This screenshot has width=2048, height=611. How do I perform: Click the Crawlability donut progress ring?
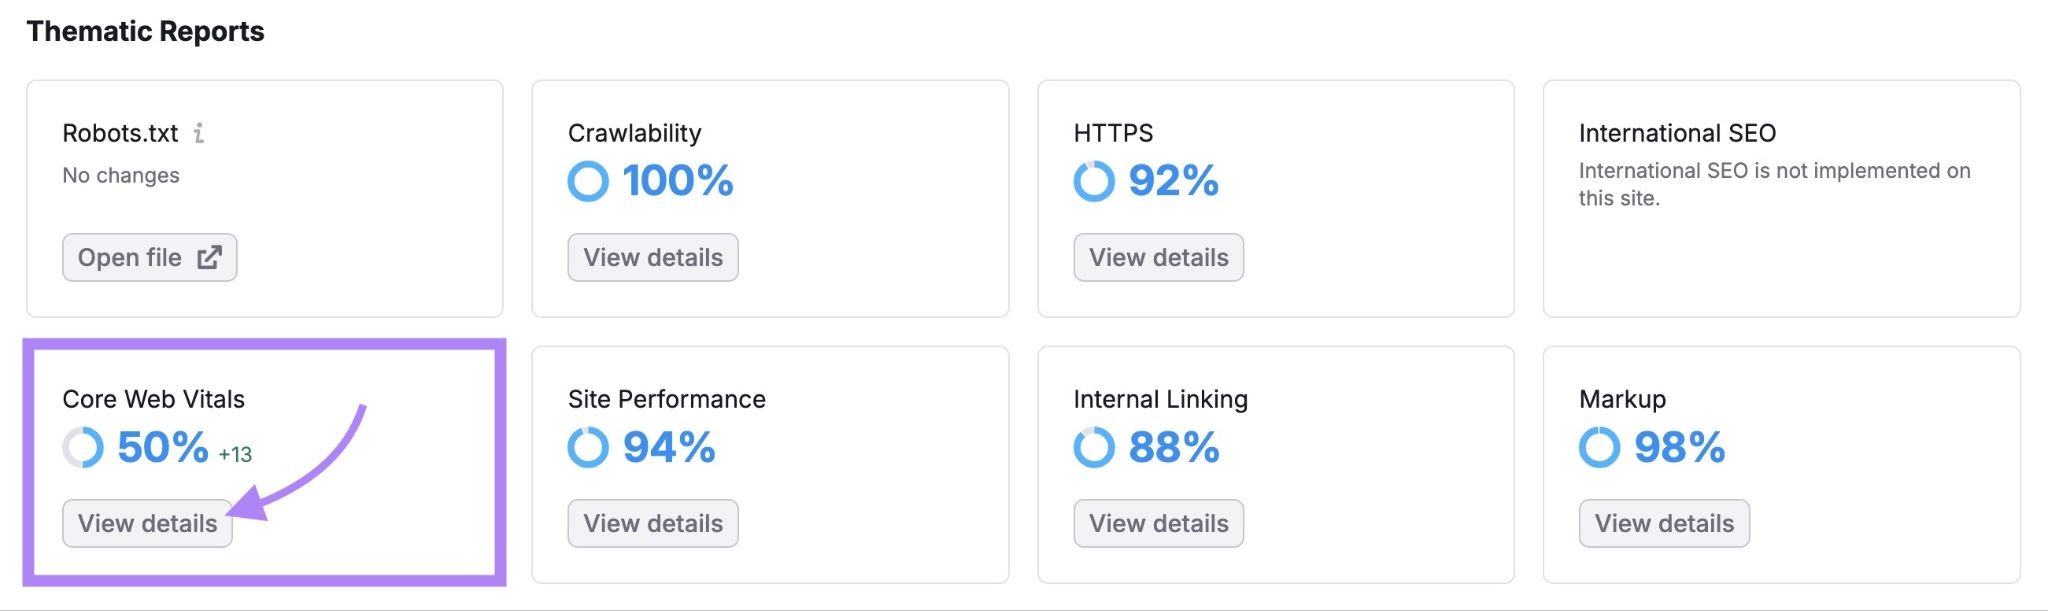click(x=589, y=181)
